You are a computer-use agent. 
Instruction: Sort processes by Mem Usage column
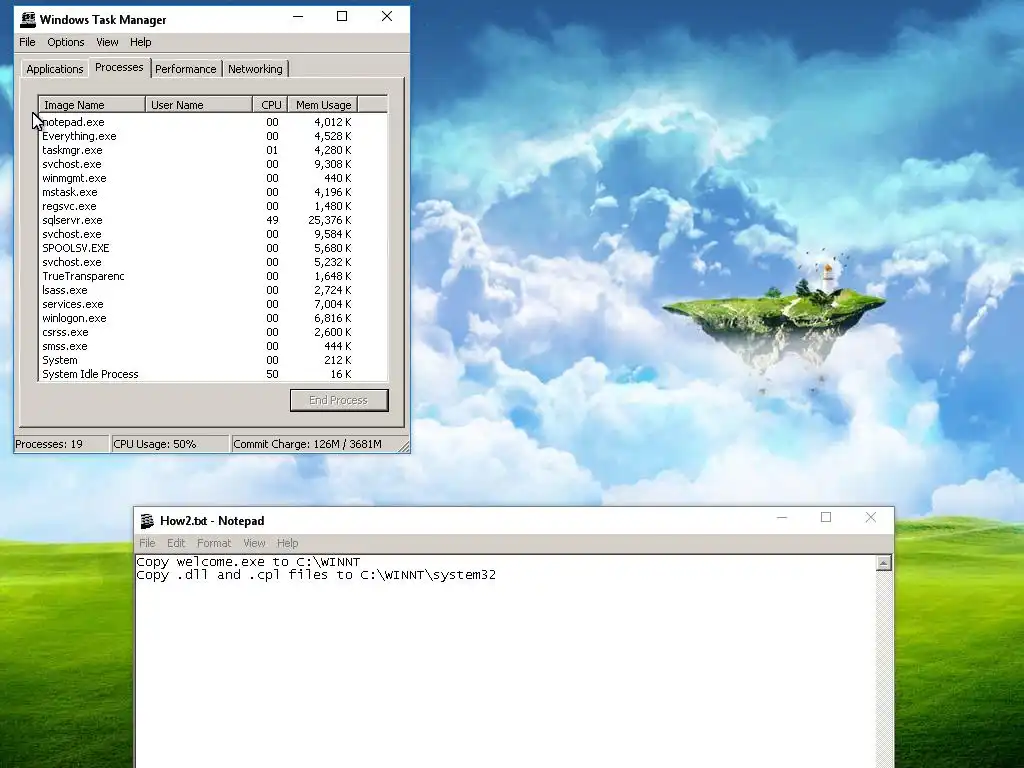pyautogui.click(x=323, y=104)
